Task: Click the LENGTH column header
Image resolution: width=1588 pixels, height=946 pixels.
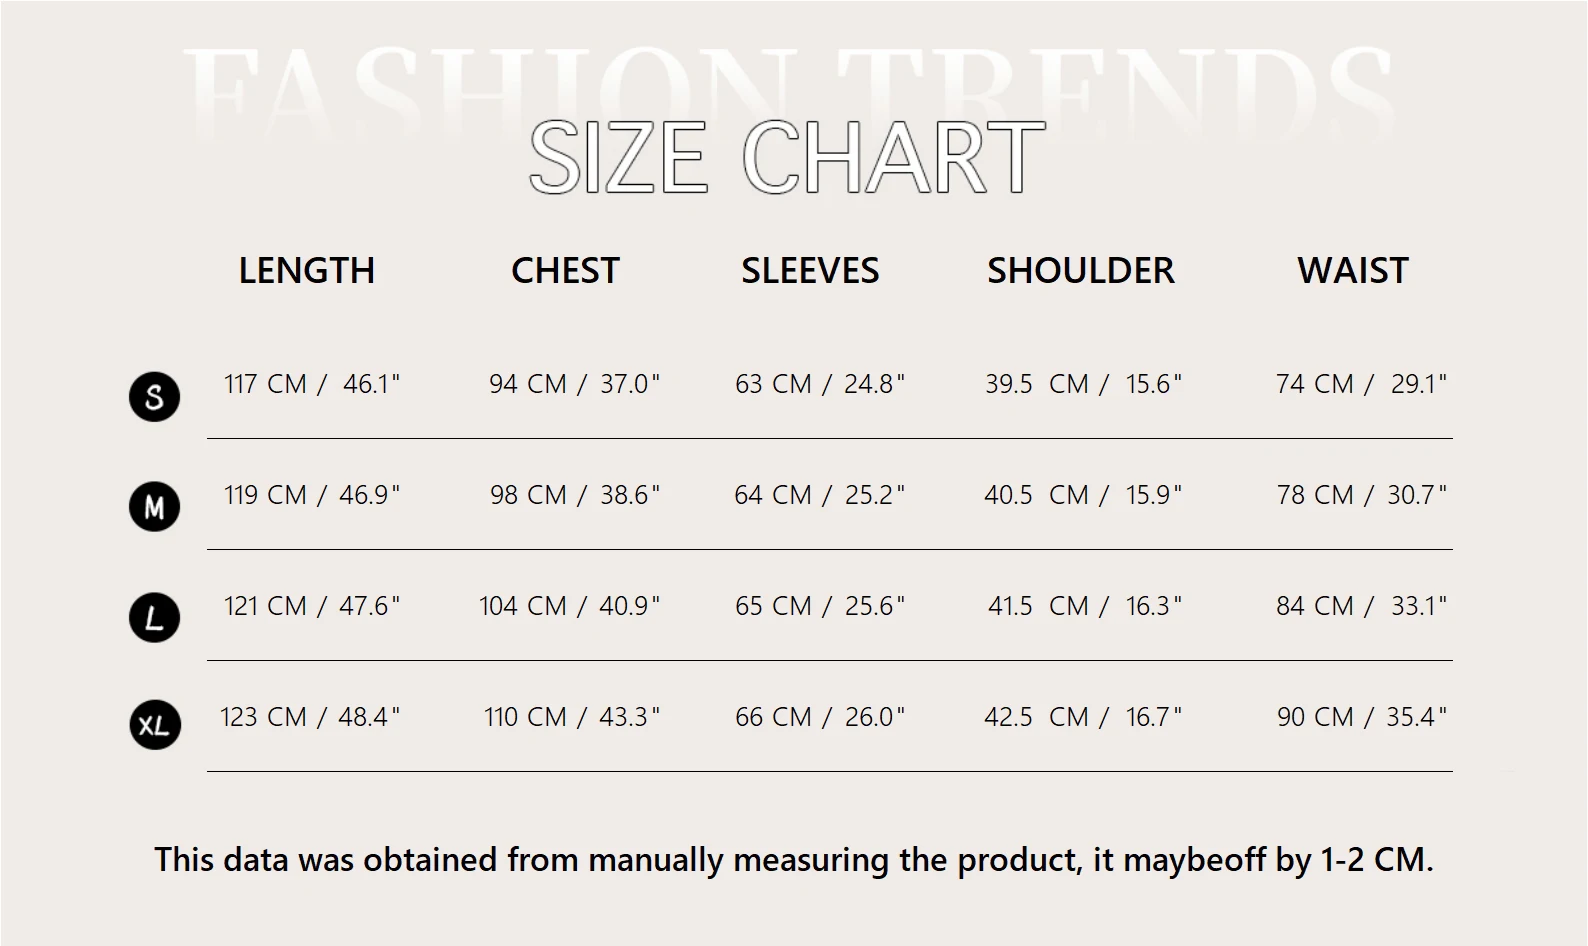Action: click(x=306, y=271)
